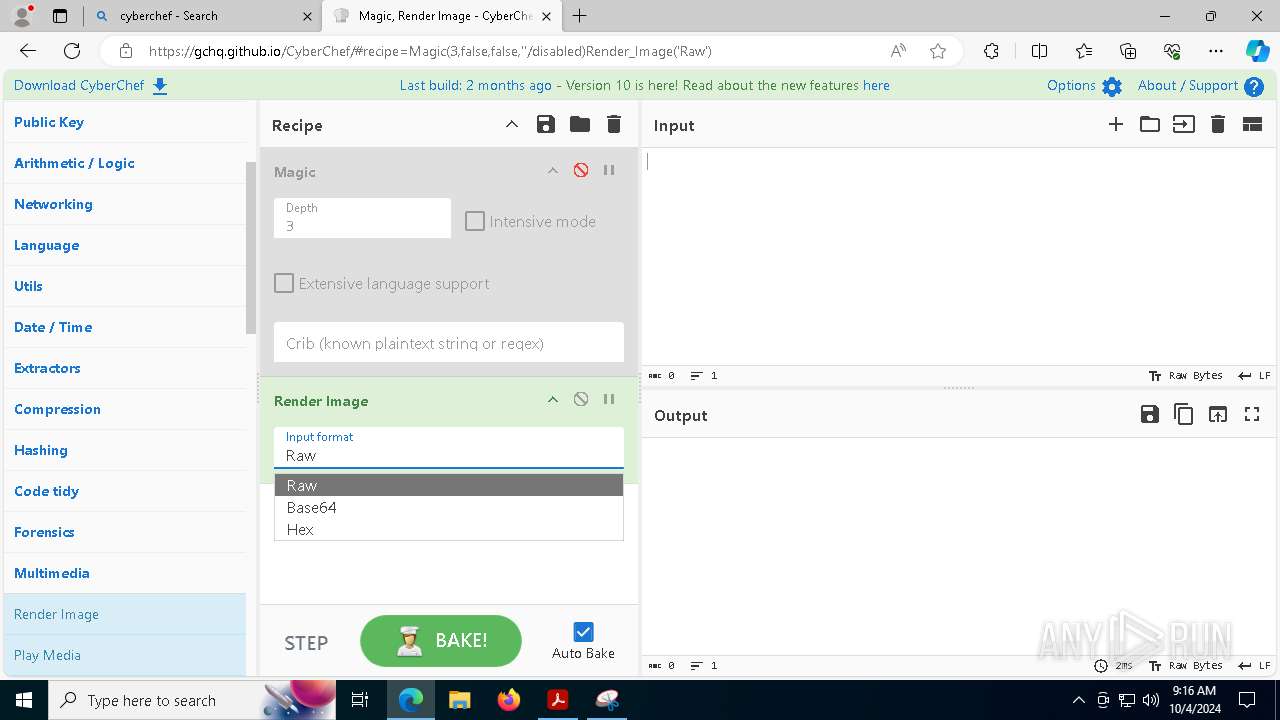Viewport: 1280px width, 720px height.
Task: Download CyberChef link
Action: pyautogui.click(x=91, y=85)
